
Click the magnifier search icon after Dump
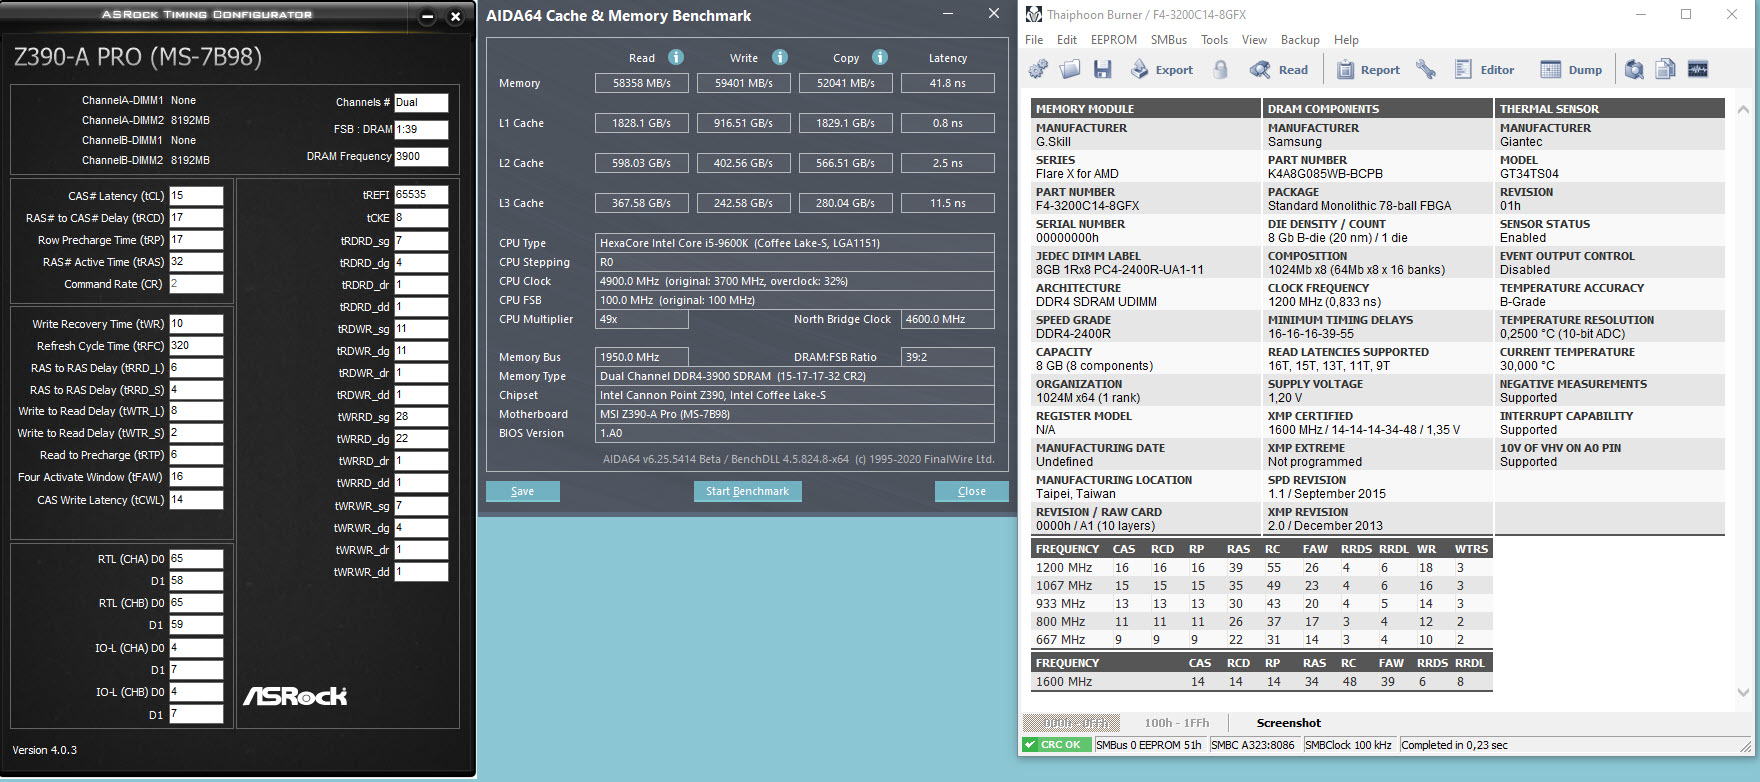tap(1634, 69)
